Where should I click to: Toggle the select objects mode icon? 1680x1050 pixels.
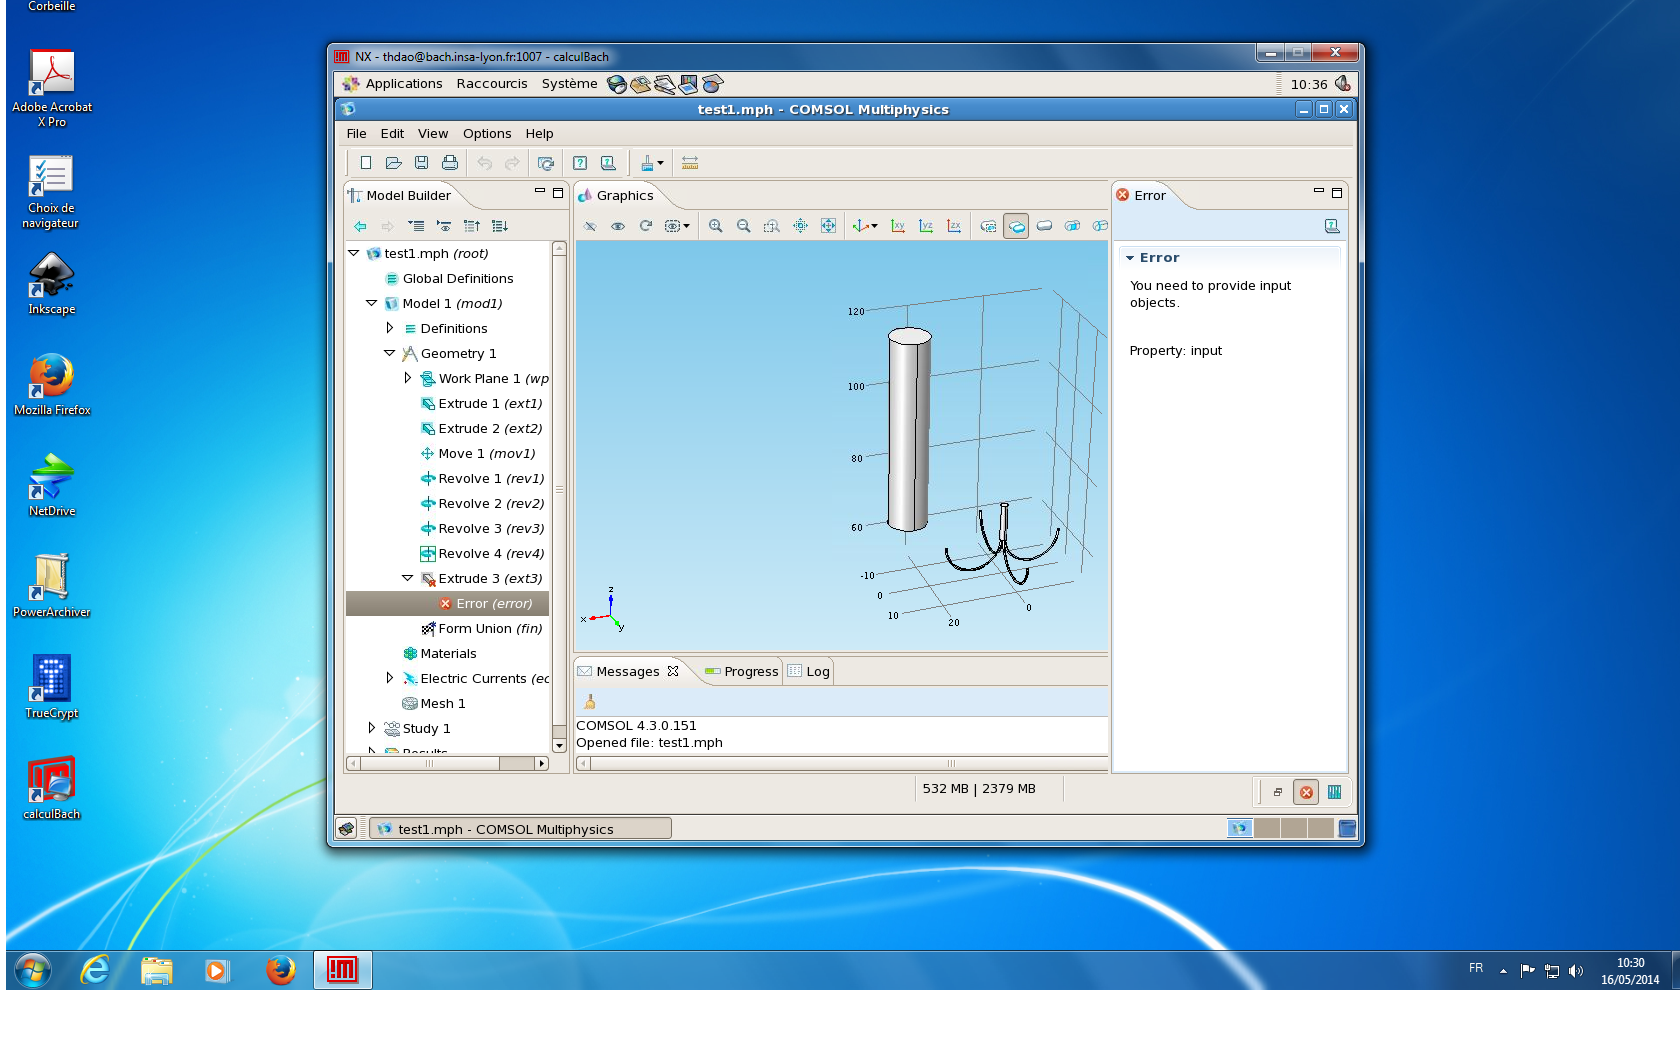point(988,226)
